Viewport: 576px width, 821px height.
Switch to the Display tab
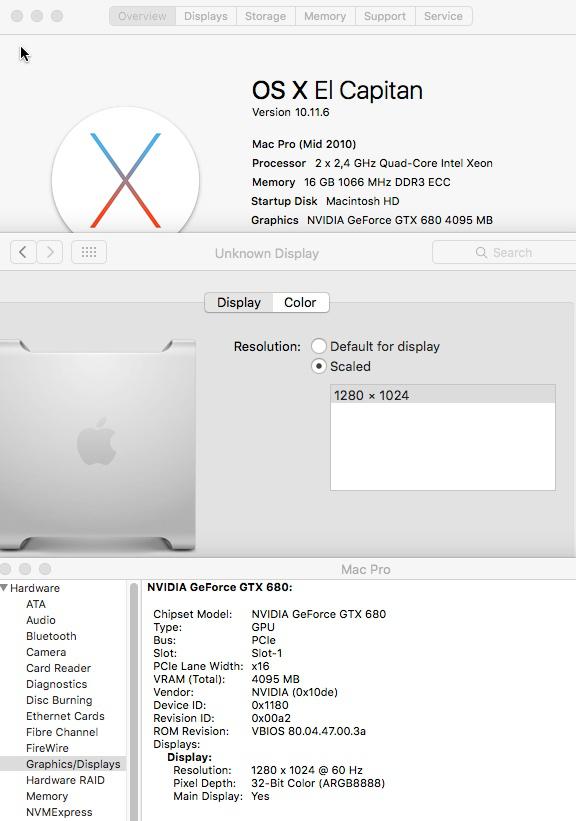(x=239, y=303)
